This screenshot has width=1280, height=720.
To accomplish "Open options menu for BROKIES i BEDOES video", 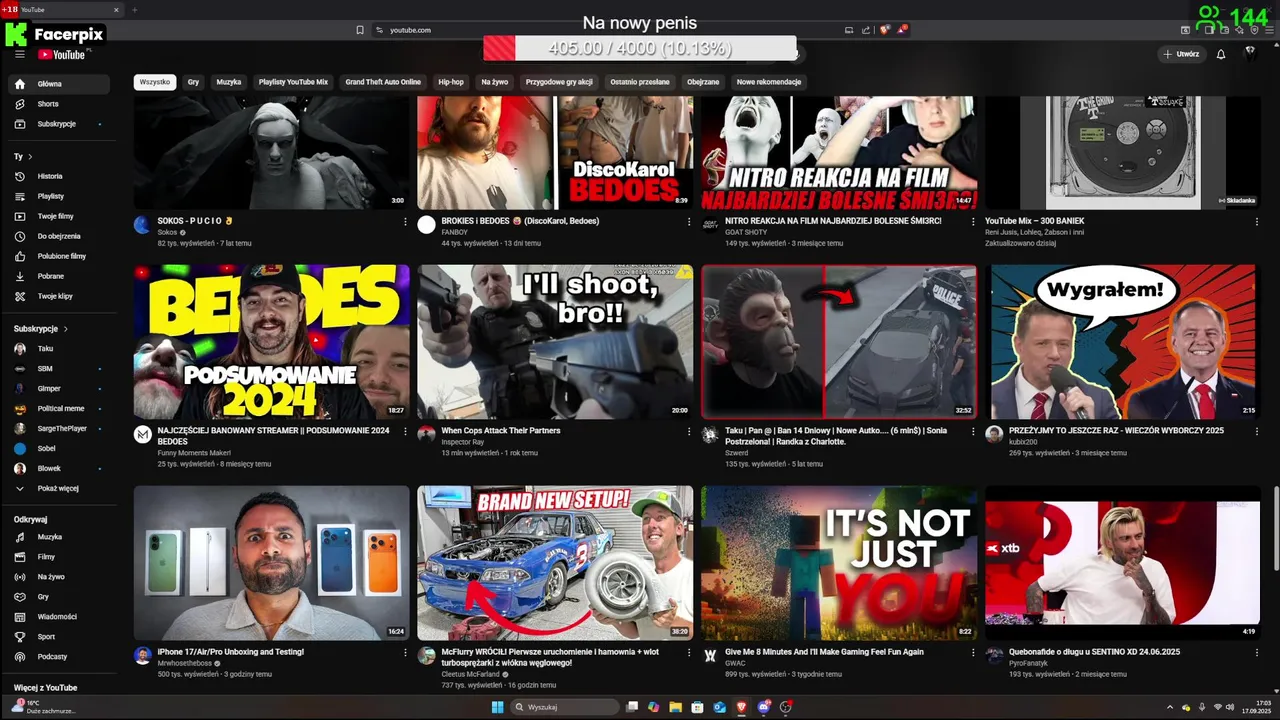I will (689, 222).
